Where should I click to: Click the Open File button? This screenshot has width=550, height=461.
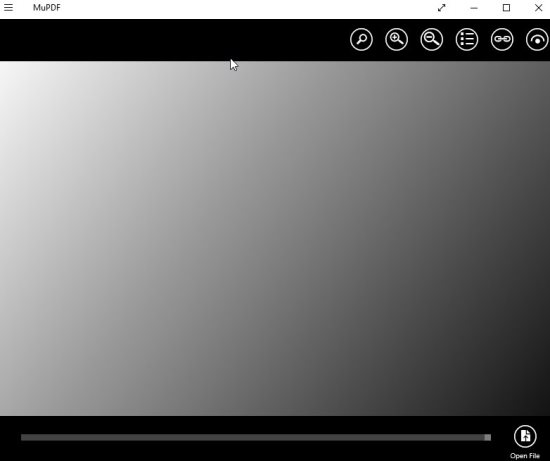[525, 442]
